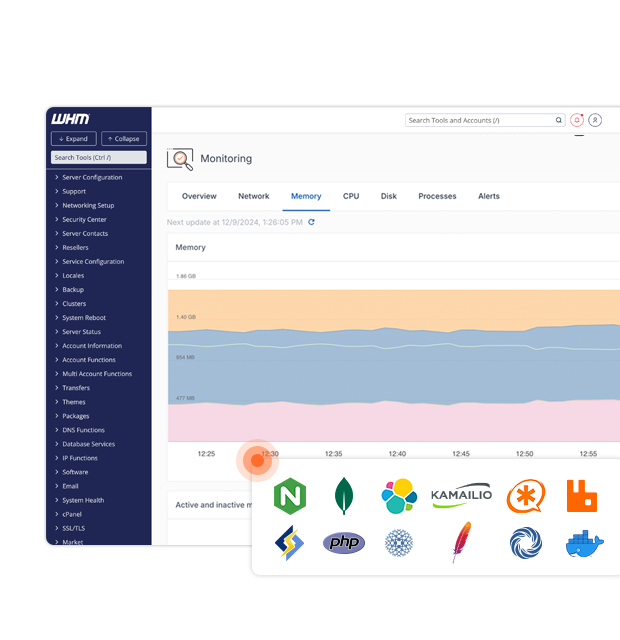Select the NGINX logo icon
Screen dimensions: 620x640
[x=290, y=496]
